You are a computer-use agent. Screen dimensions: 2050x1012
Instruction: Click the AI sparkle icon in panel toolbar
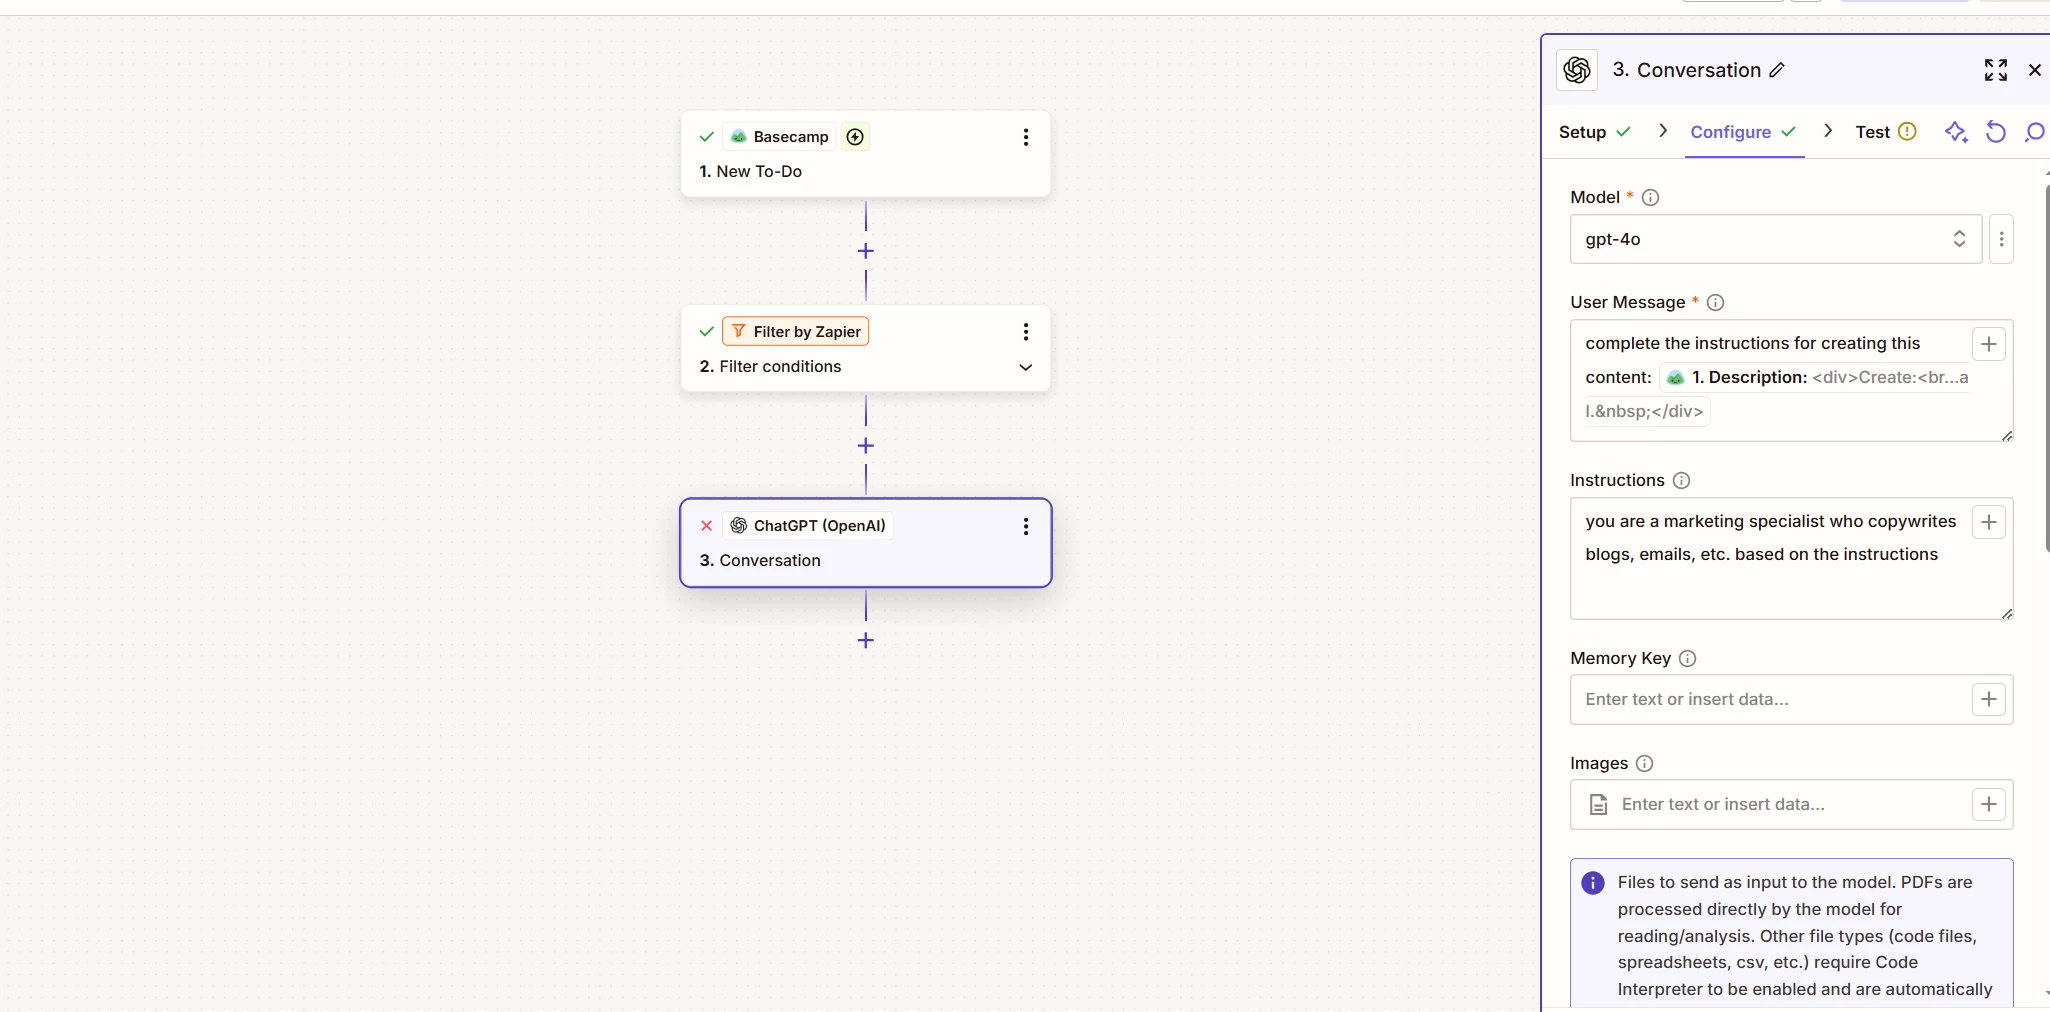point(1956,132)
